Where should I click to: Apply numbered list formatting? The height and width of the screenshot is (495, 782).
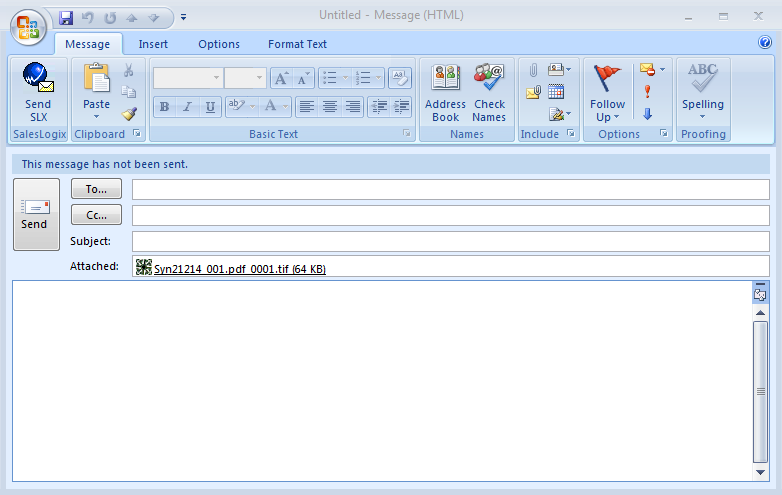[363, 78]
